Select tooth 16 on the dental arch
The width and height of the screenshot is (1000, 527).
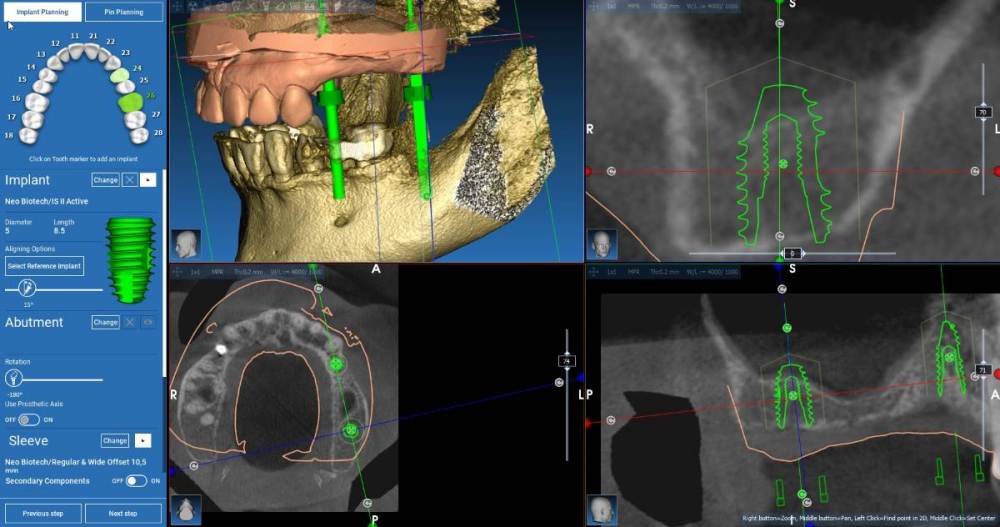tap(36, 100)
